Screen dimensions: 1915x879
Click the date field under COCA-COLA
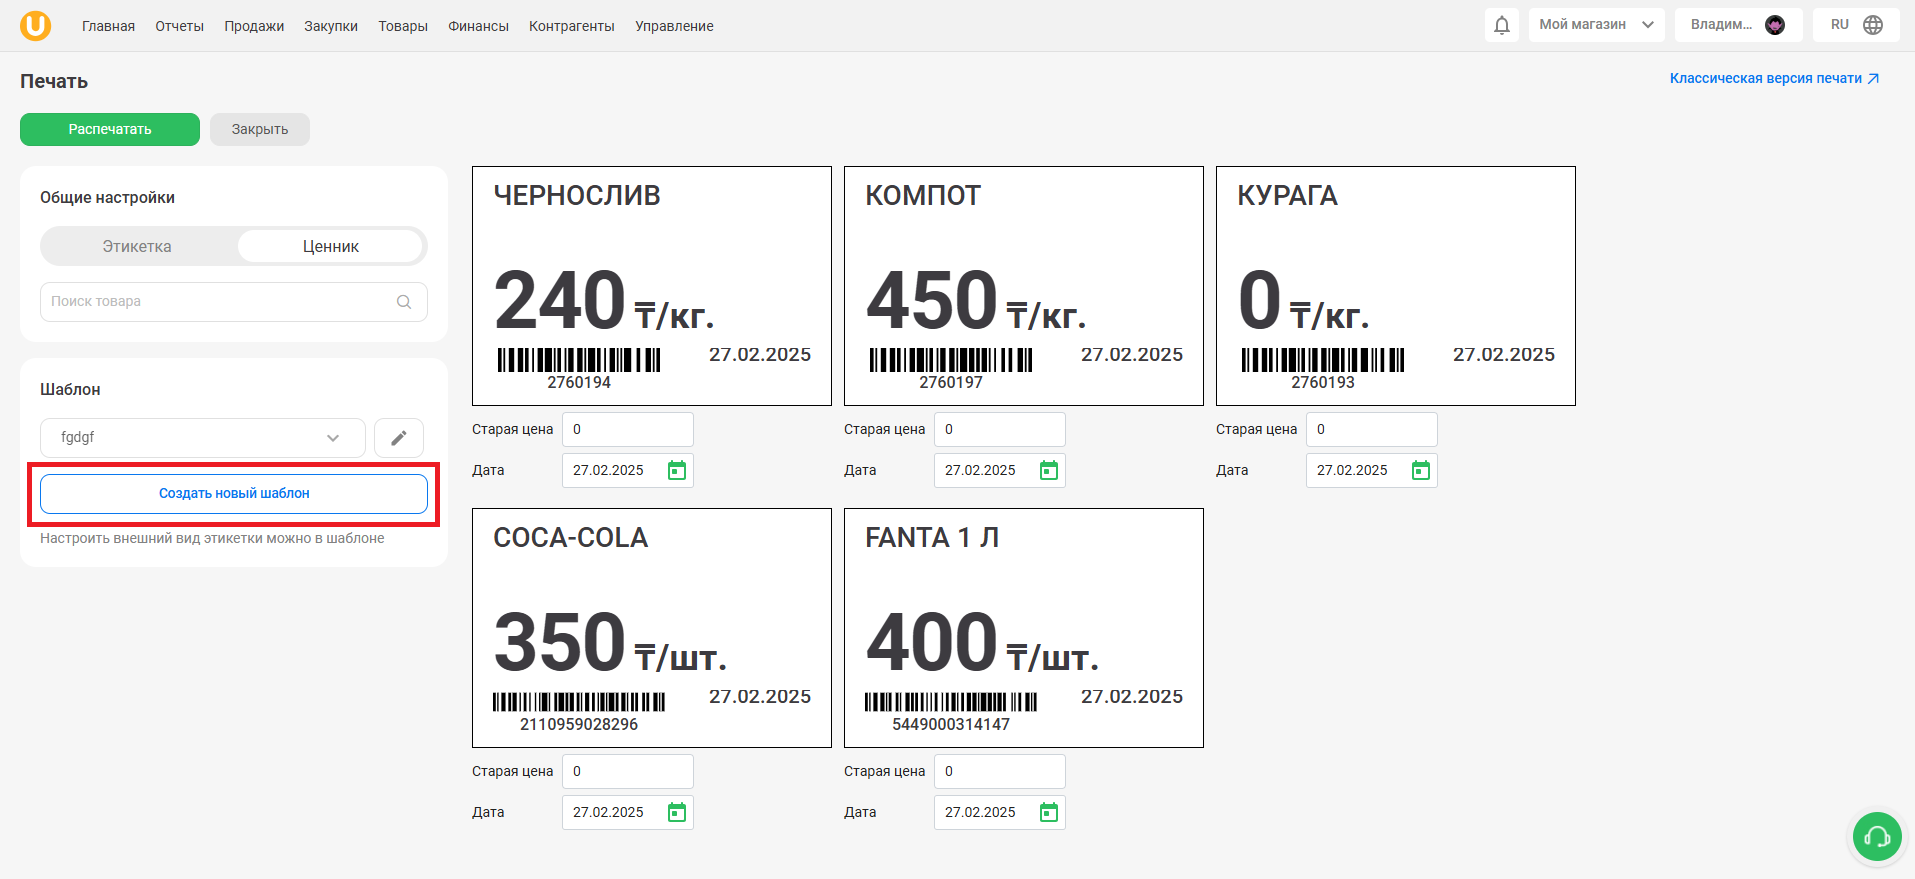tap(628, 812)
